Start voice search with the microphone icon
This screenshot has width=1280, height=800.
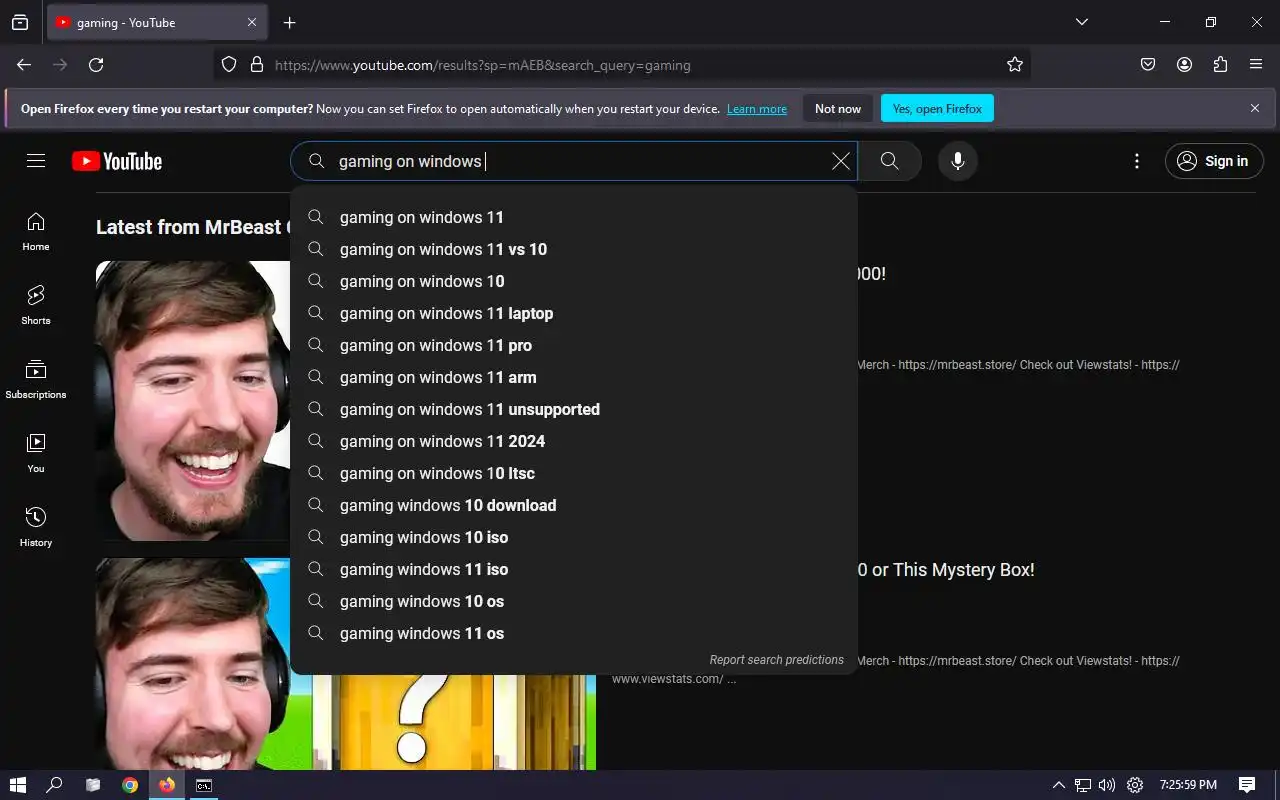(957, 161)
